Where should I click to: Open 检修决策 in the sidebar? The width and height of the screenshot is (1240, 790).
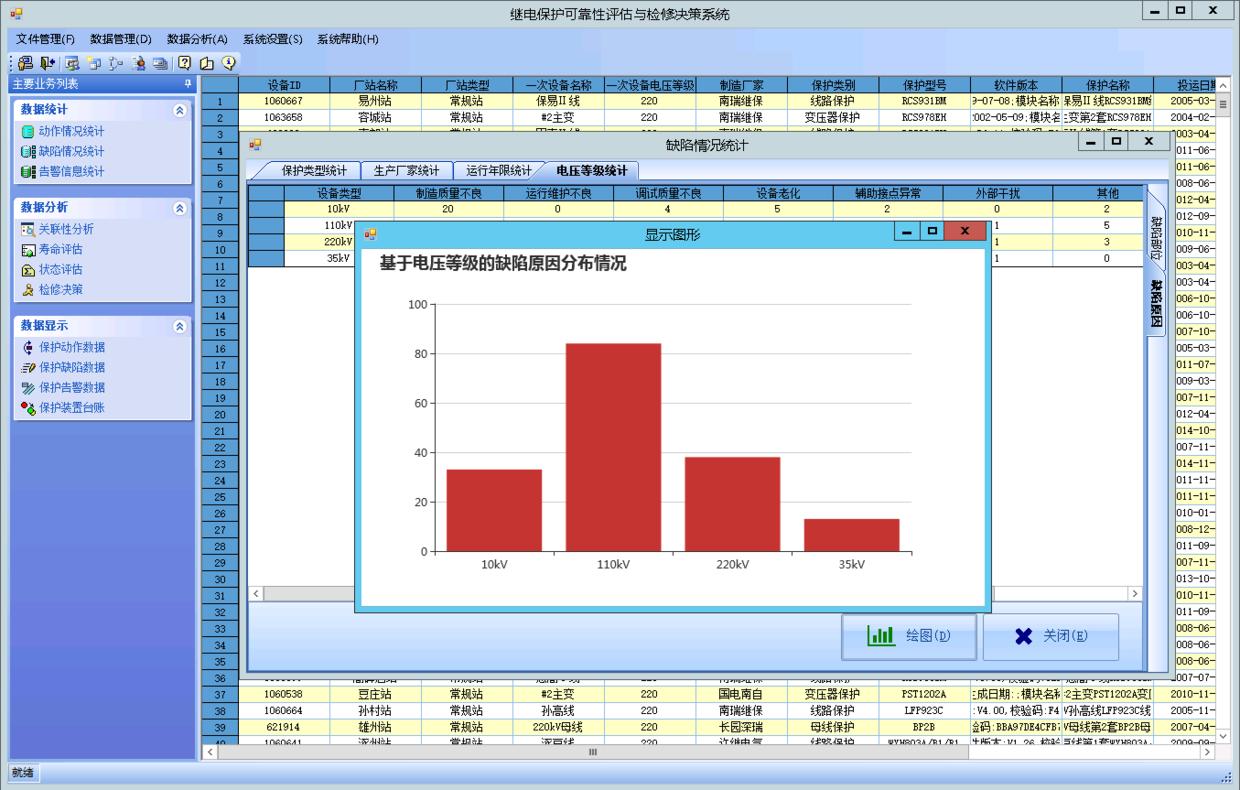(x=59, y=289)
